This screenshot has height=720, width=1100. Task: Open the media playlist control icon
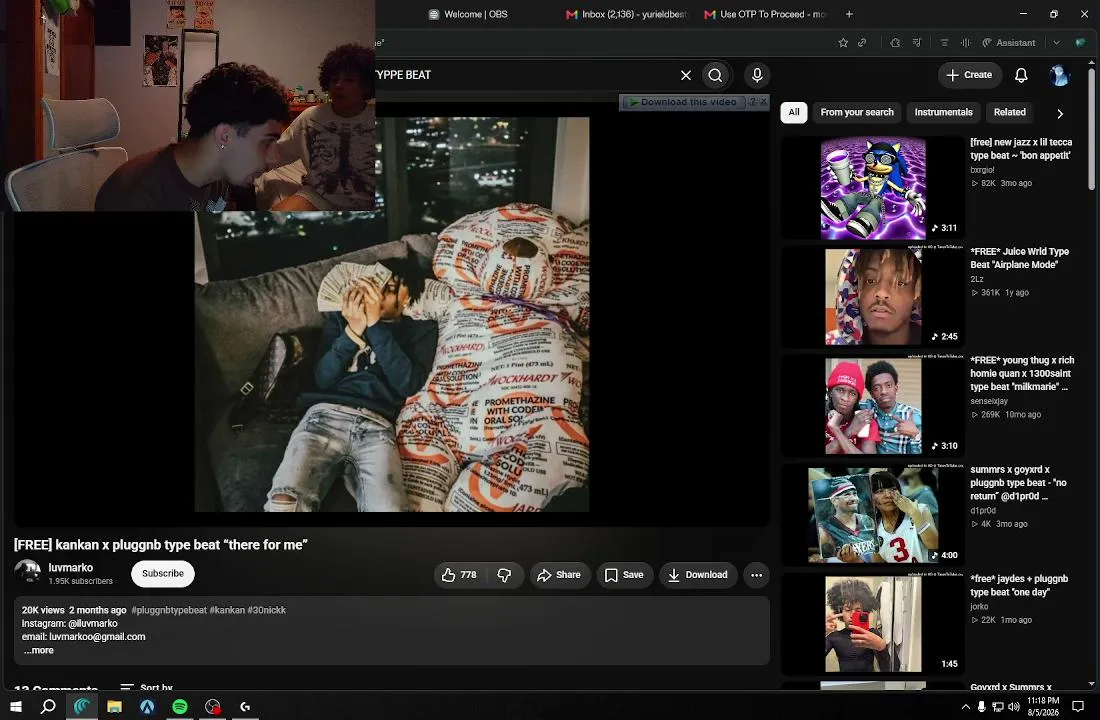pyautogui.click(x=916, y=43)
